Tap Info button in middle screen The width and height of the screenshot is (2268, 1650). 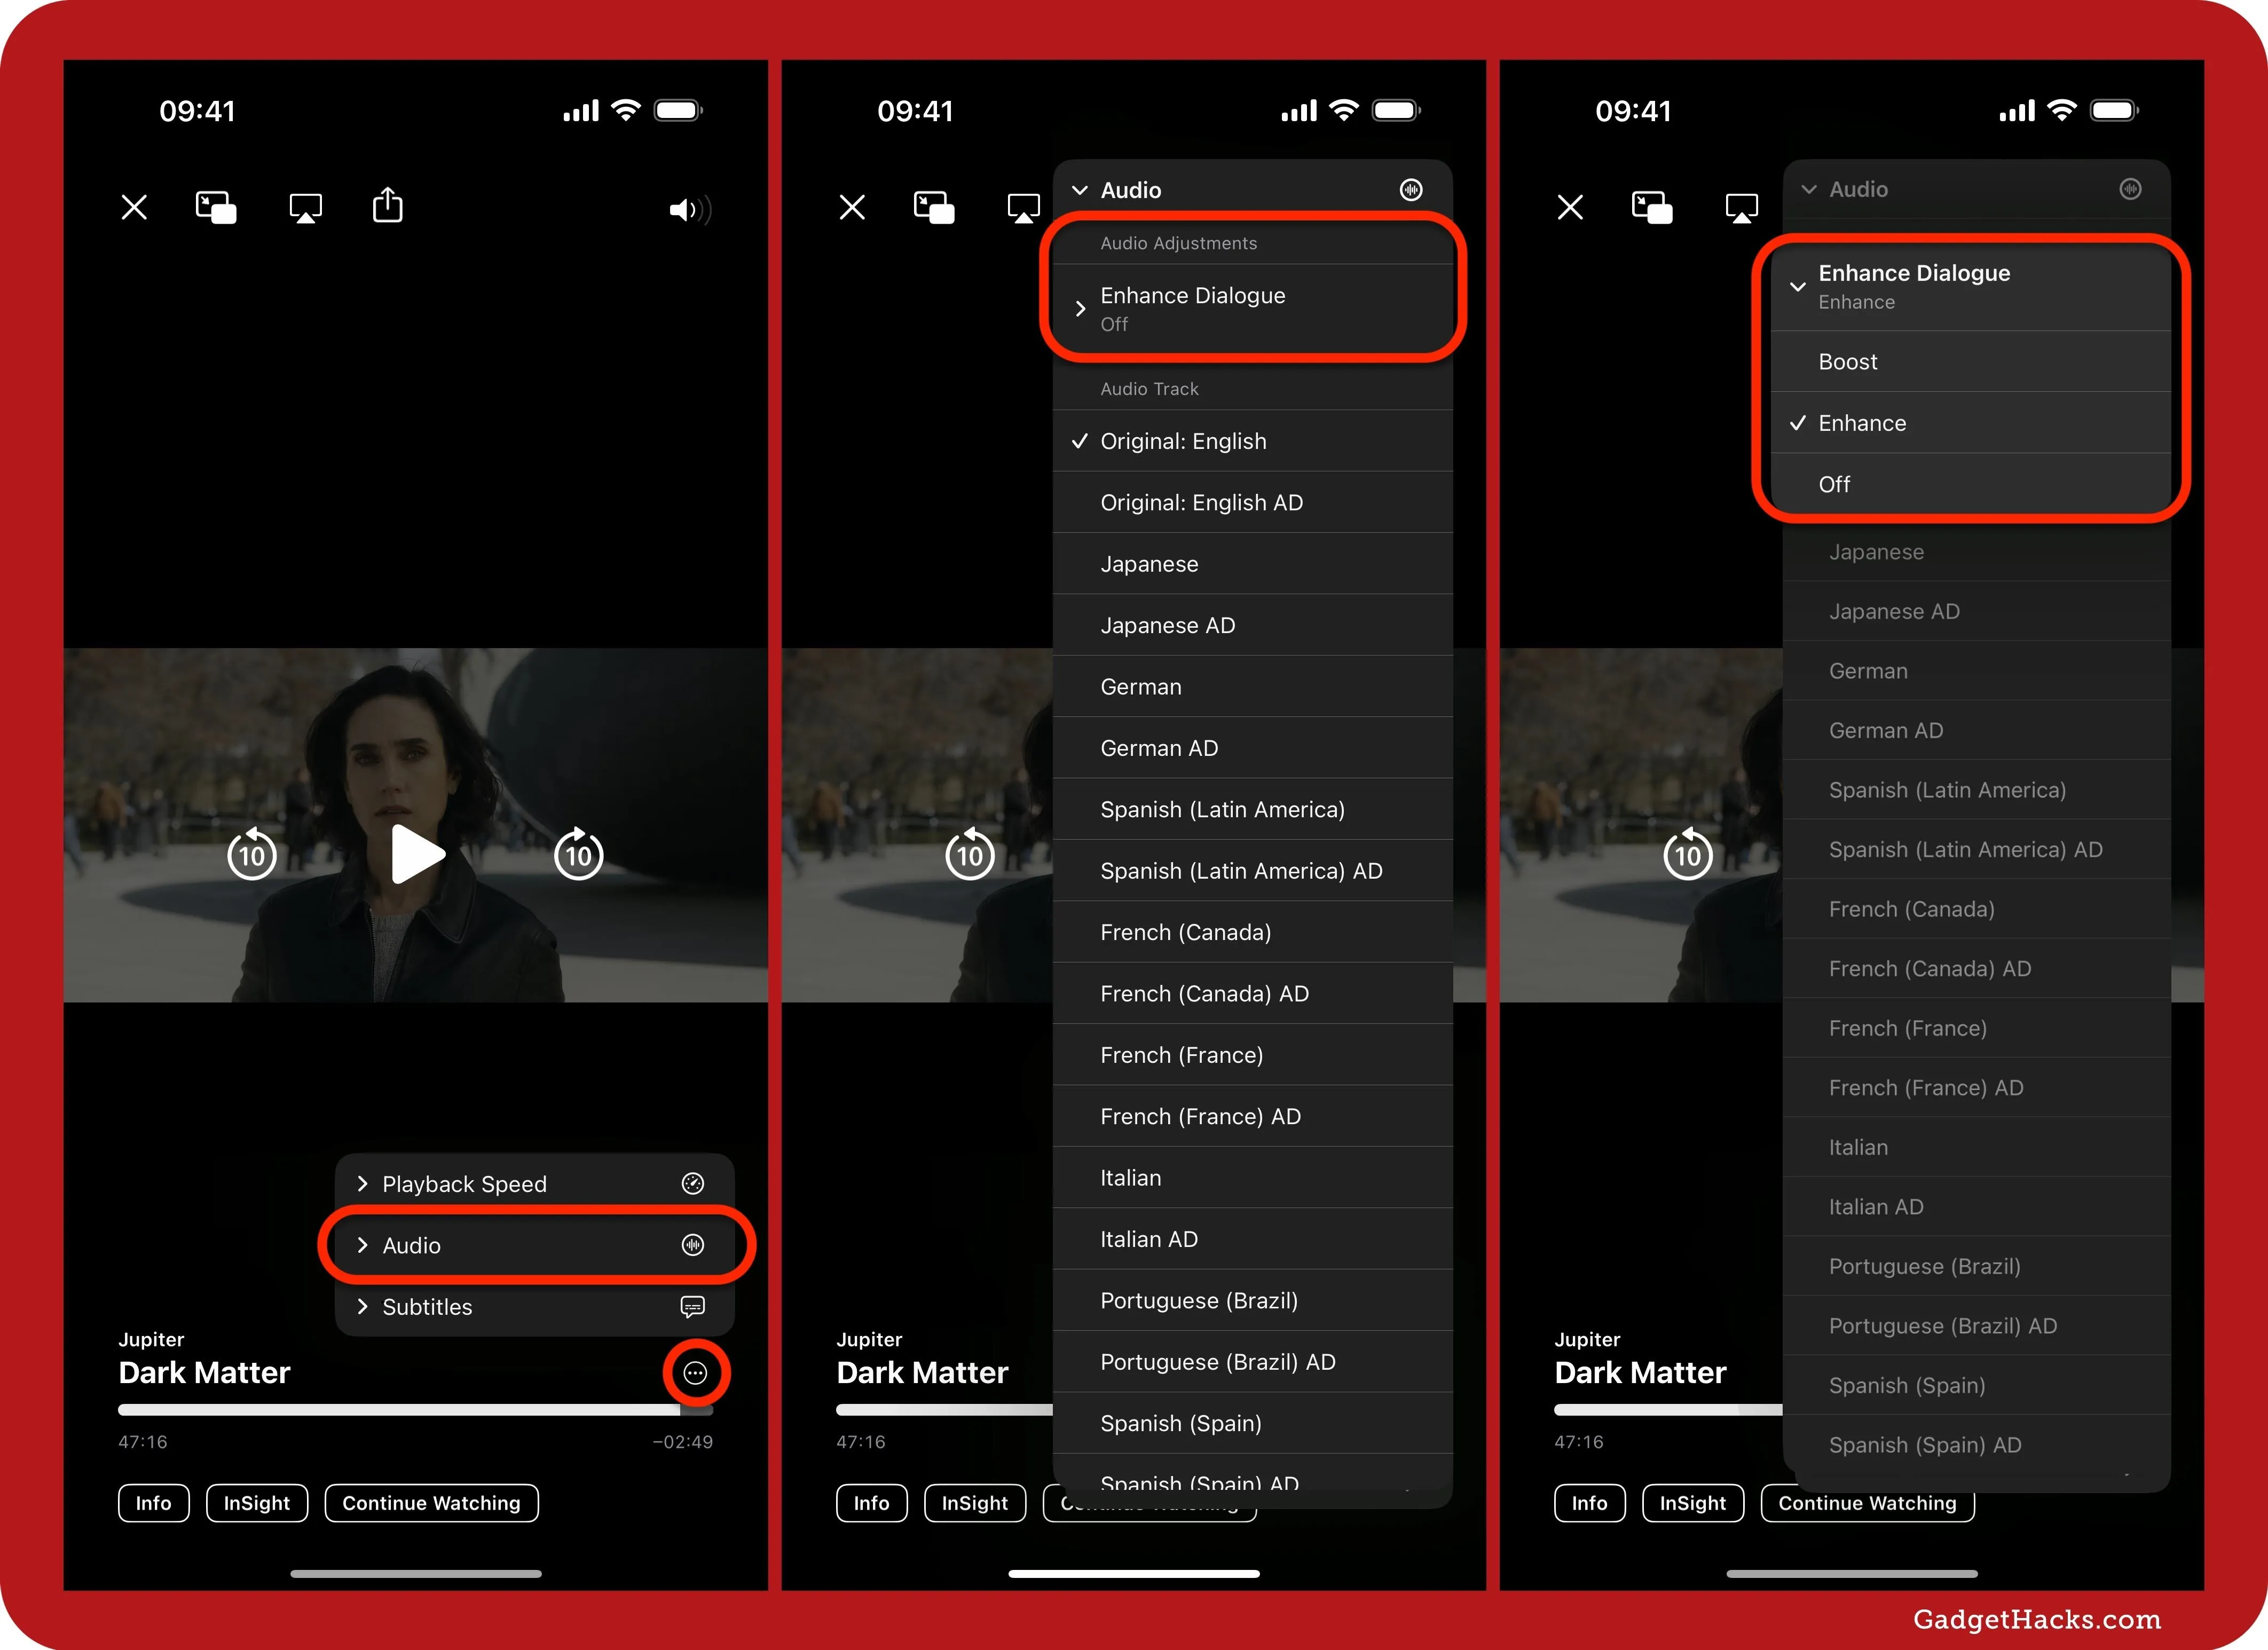click(x=871, y=1503)
